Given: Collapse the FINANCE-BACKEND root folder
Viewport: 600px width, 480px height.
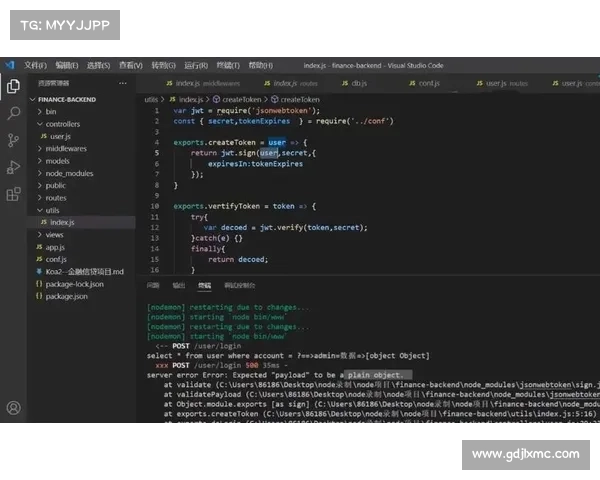Looking at the screenshot, I should click(x=70, y=100).
